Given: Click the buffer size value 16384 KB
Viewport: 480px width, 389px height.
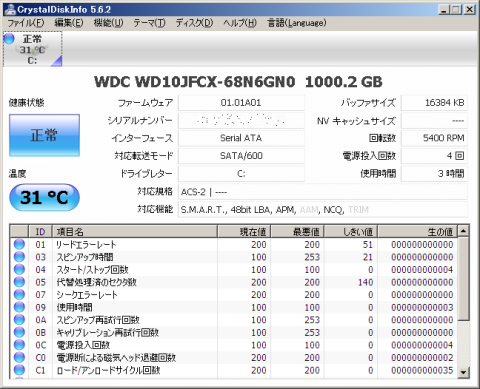Looking at the screenshot, I should click(434, 103).
